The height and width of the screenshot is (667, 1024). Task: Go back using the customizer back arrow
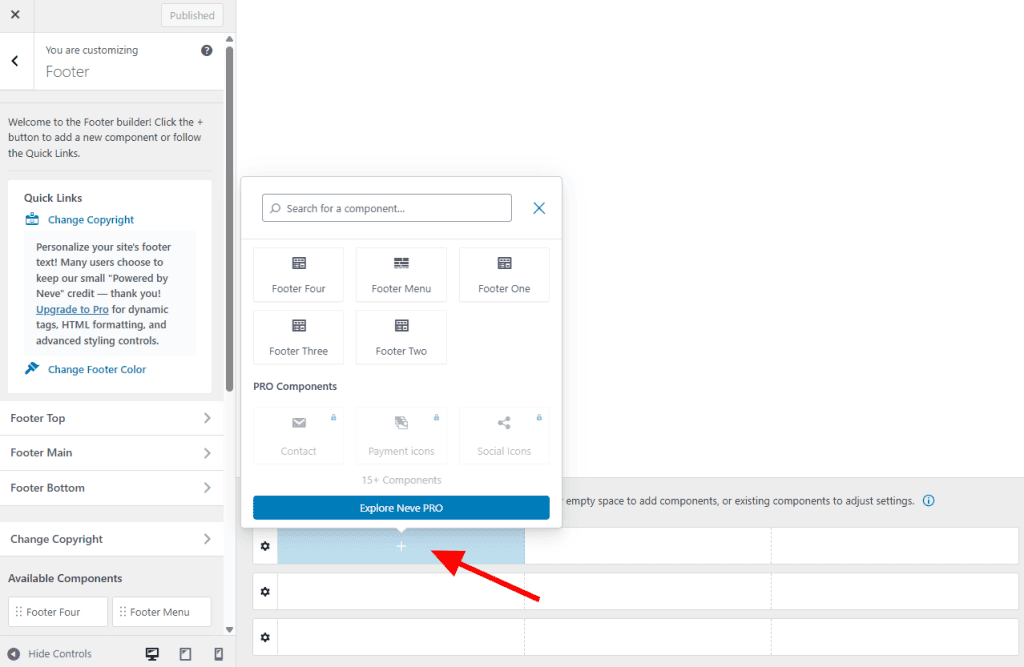[x=15, y=61]
